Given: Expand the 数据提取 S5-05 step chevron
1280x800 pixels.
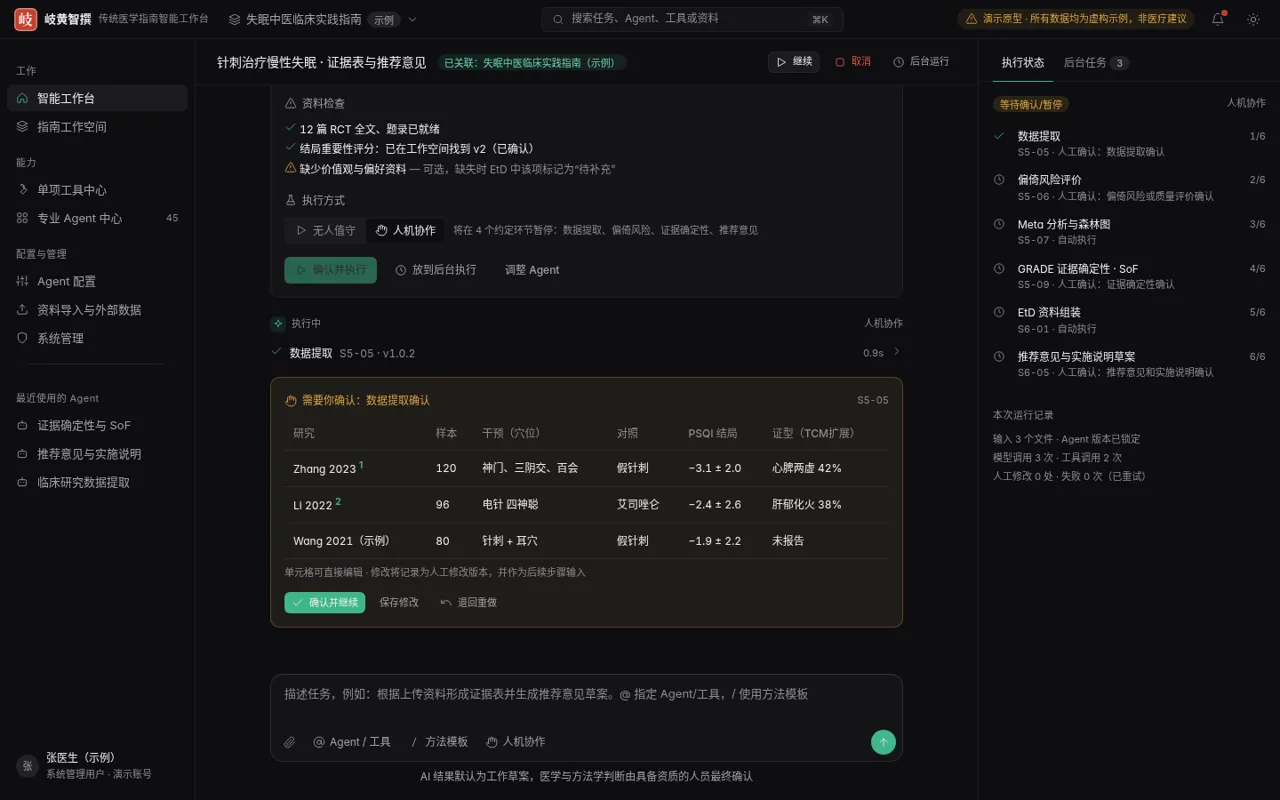Looking at the screenshot, I should click(x=897, y=352).
